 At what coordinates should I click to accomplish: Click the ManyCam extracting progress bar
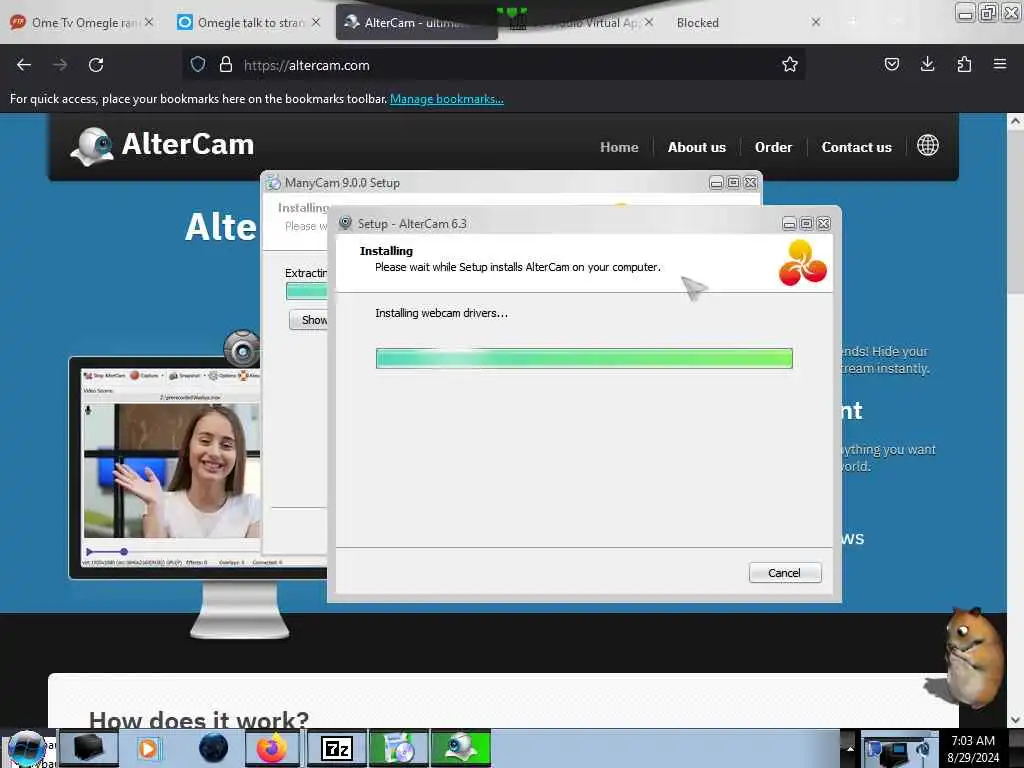[307, 291]
